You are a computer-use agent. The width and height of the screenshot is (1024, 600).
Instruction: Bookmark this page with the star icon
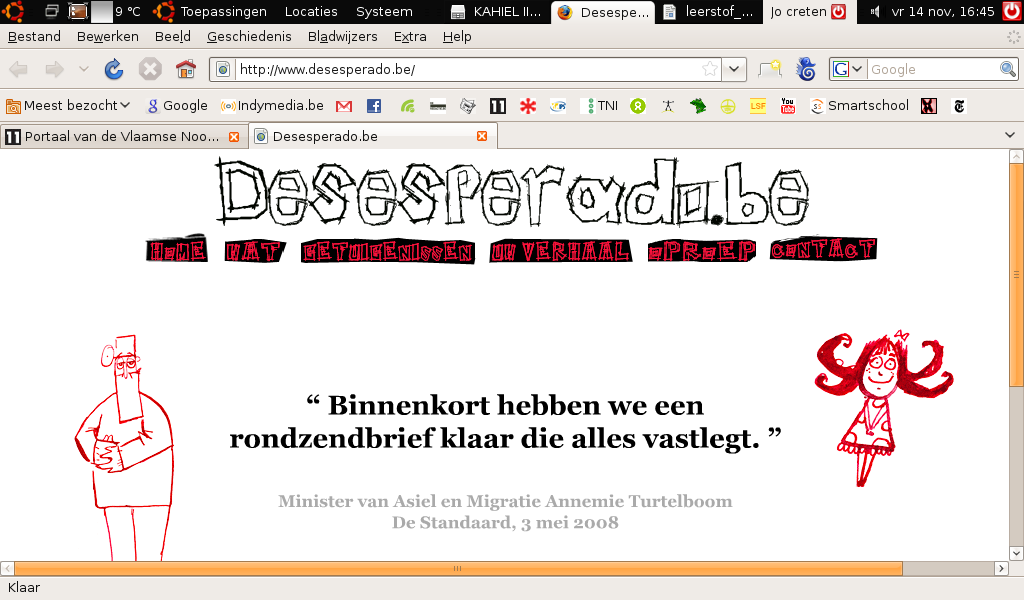pyautogui.click(x=710, y=69)
